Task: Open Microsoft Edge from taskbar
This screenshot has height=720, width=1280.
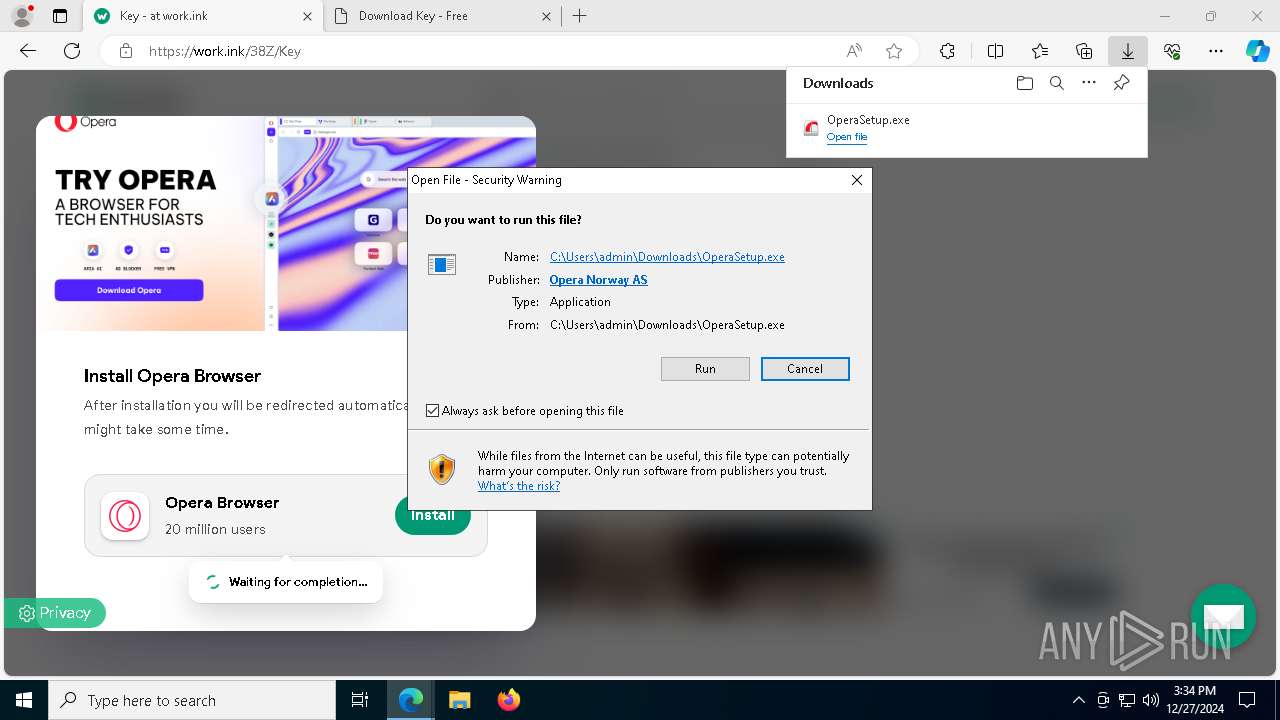Action: (411, 700)
